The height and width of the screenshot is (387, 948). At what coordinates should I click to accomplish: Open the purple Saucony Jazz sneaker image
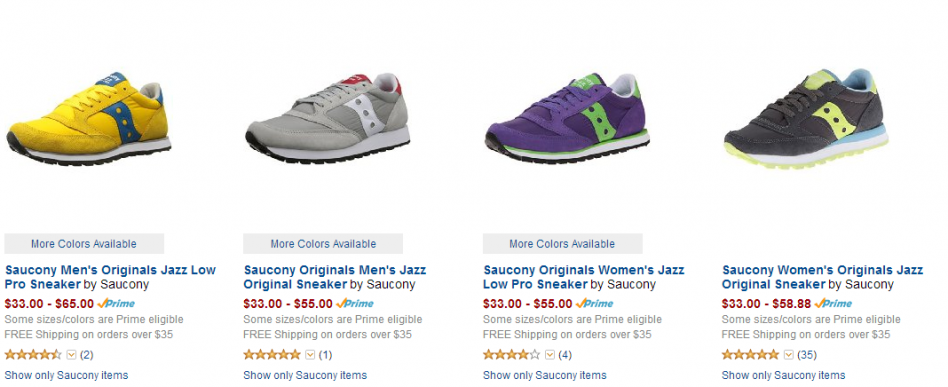click(x=567, y=118)
